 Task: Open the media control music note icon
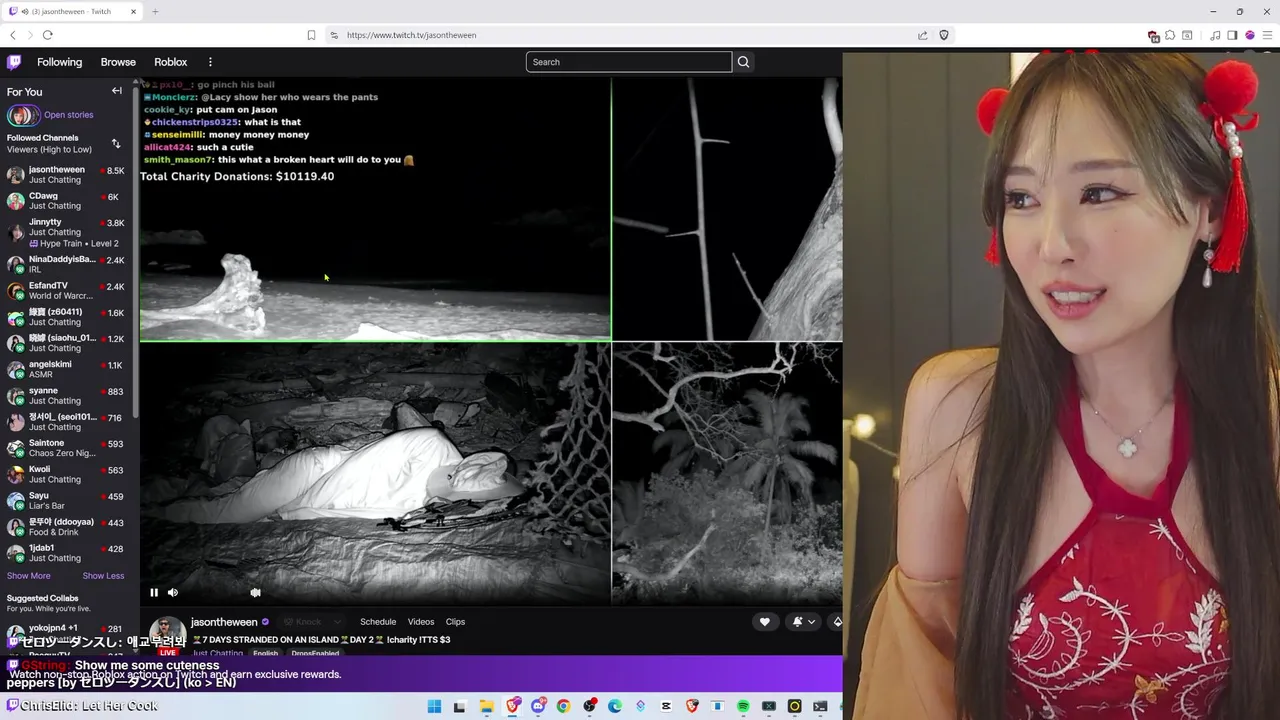(1215, 35)
